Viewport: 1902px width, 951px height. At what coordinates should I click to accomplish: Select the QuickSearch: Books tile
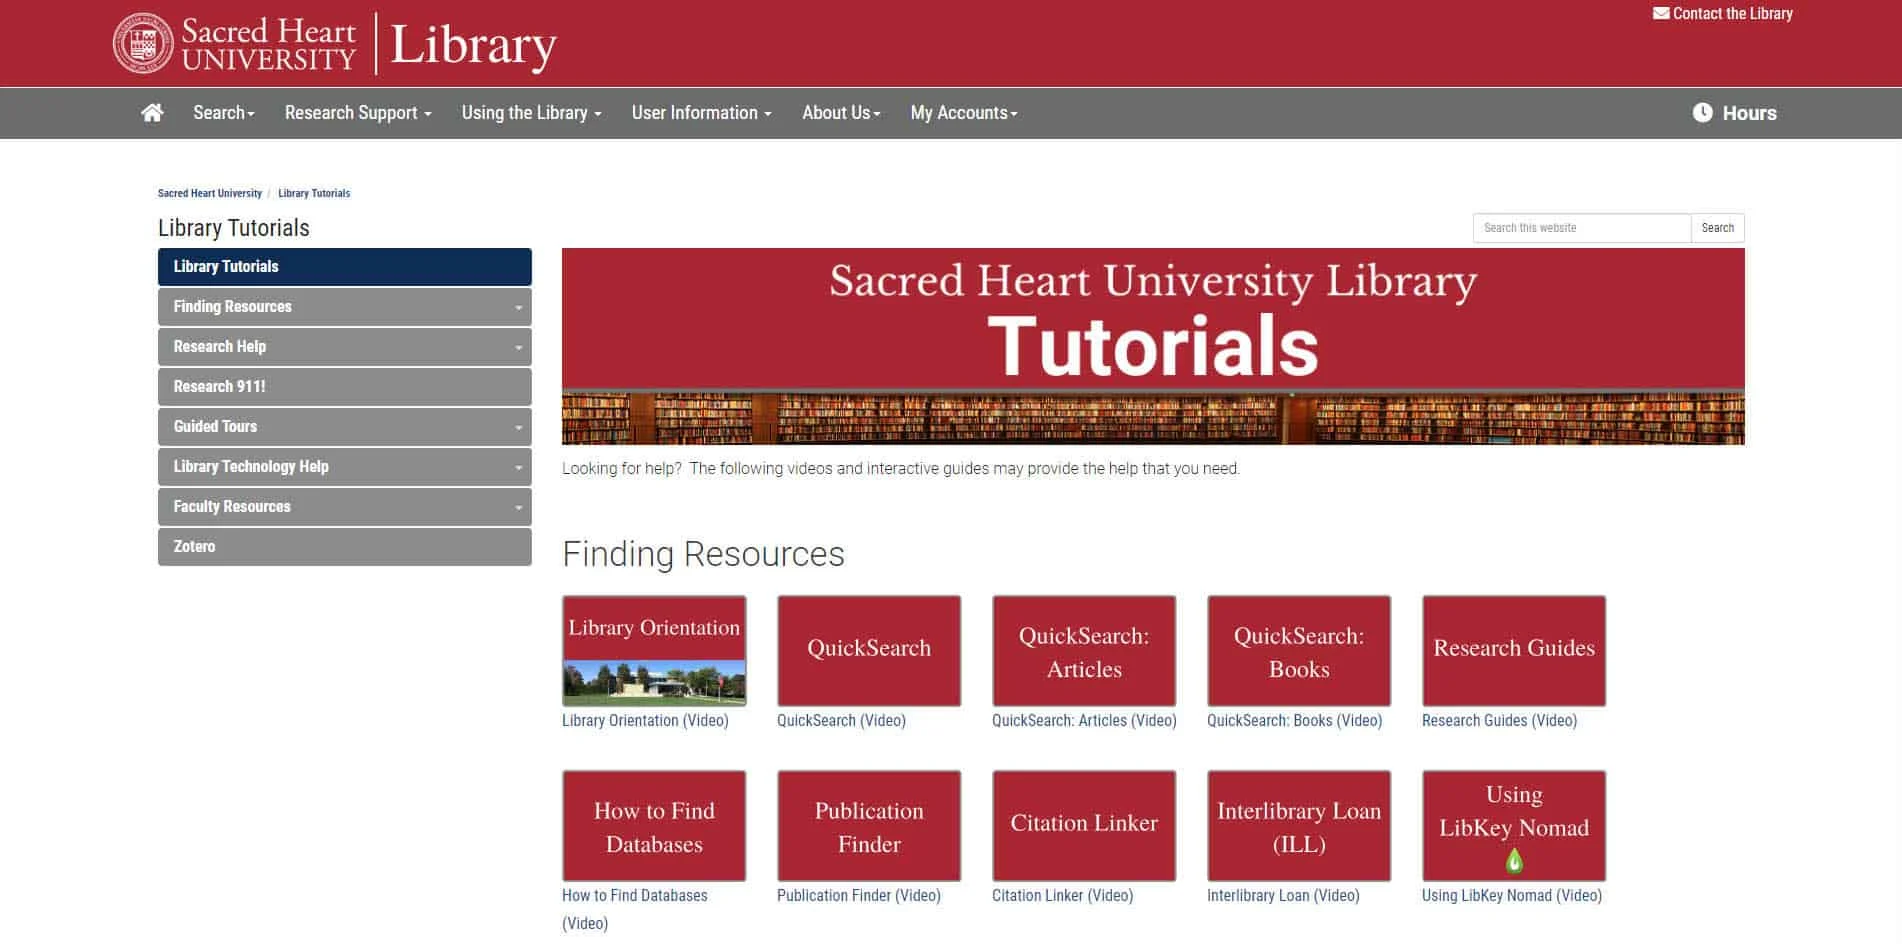[1298, 650]
